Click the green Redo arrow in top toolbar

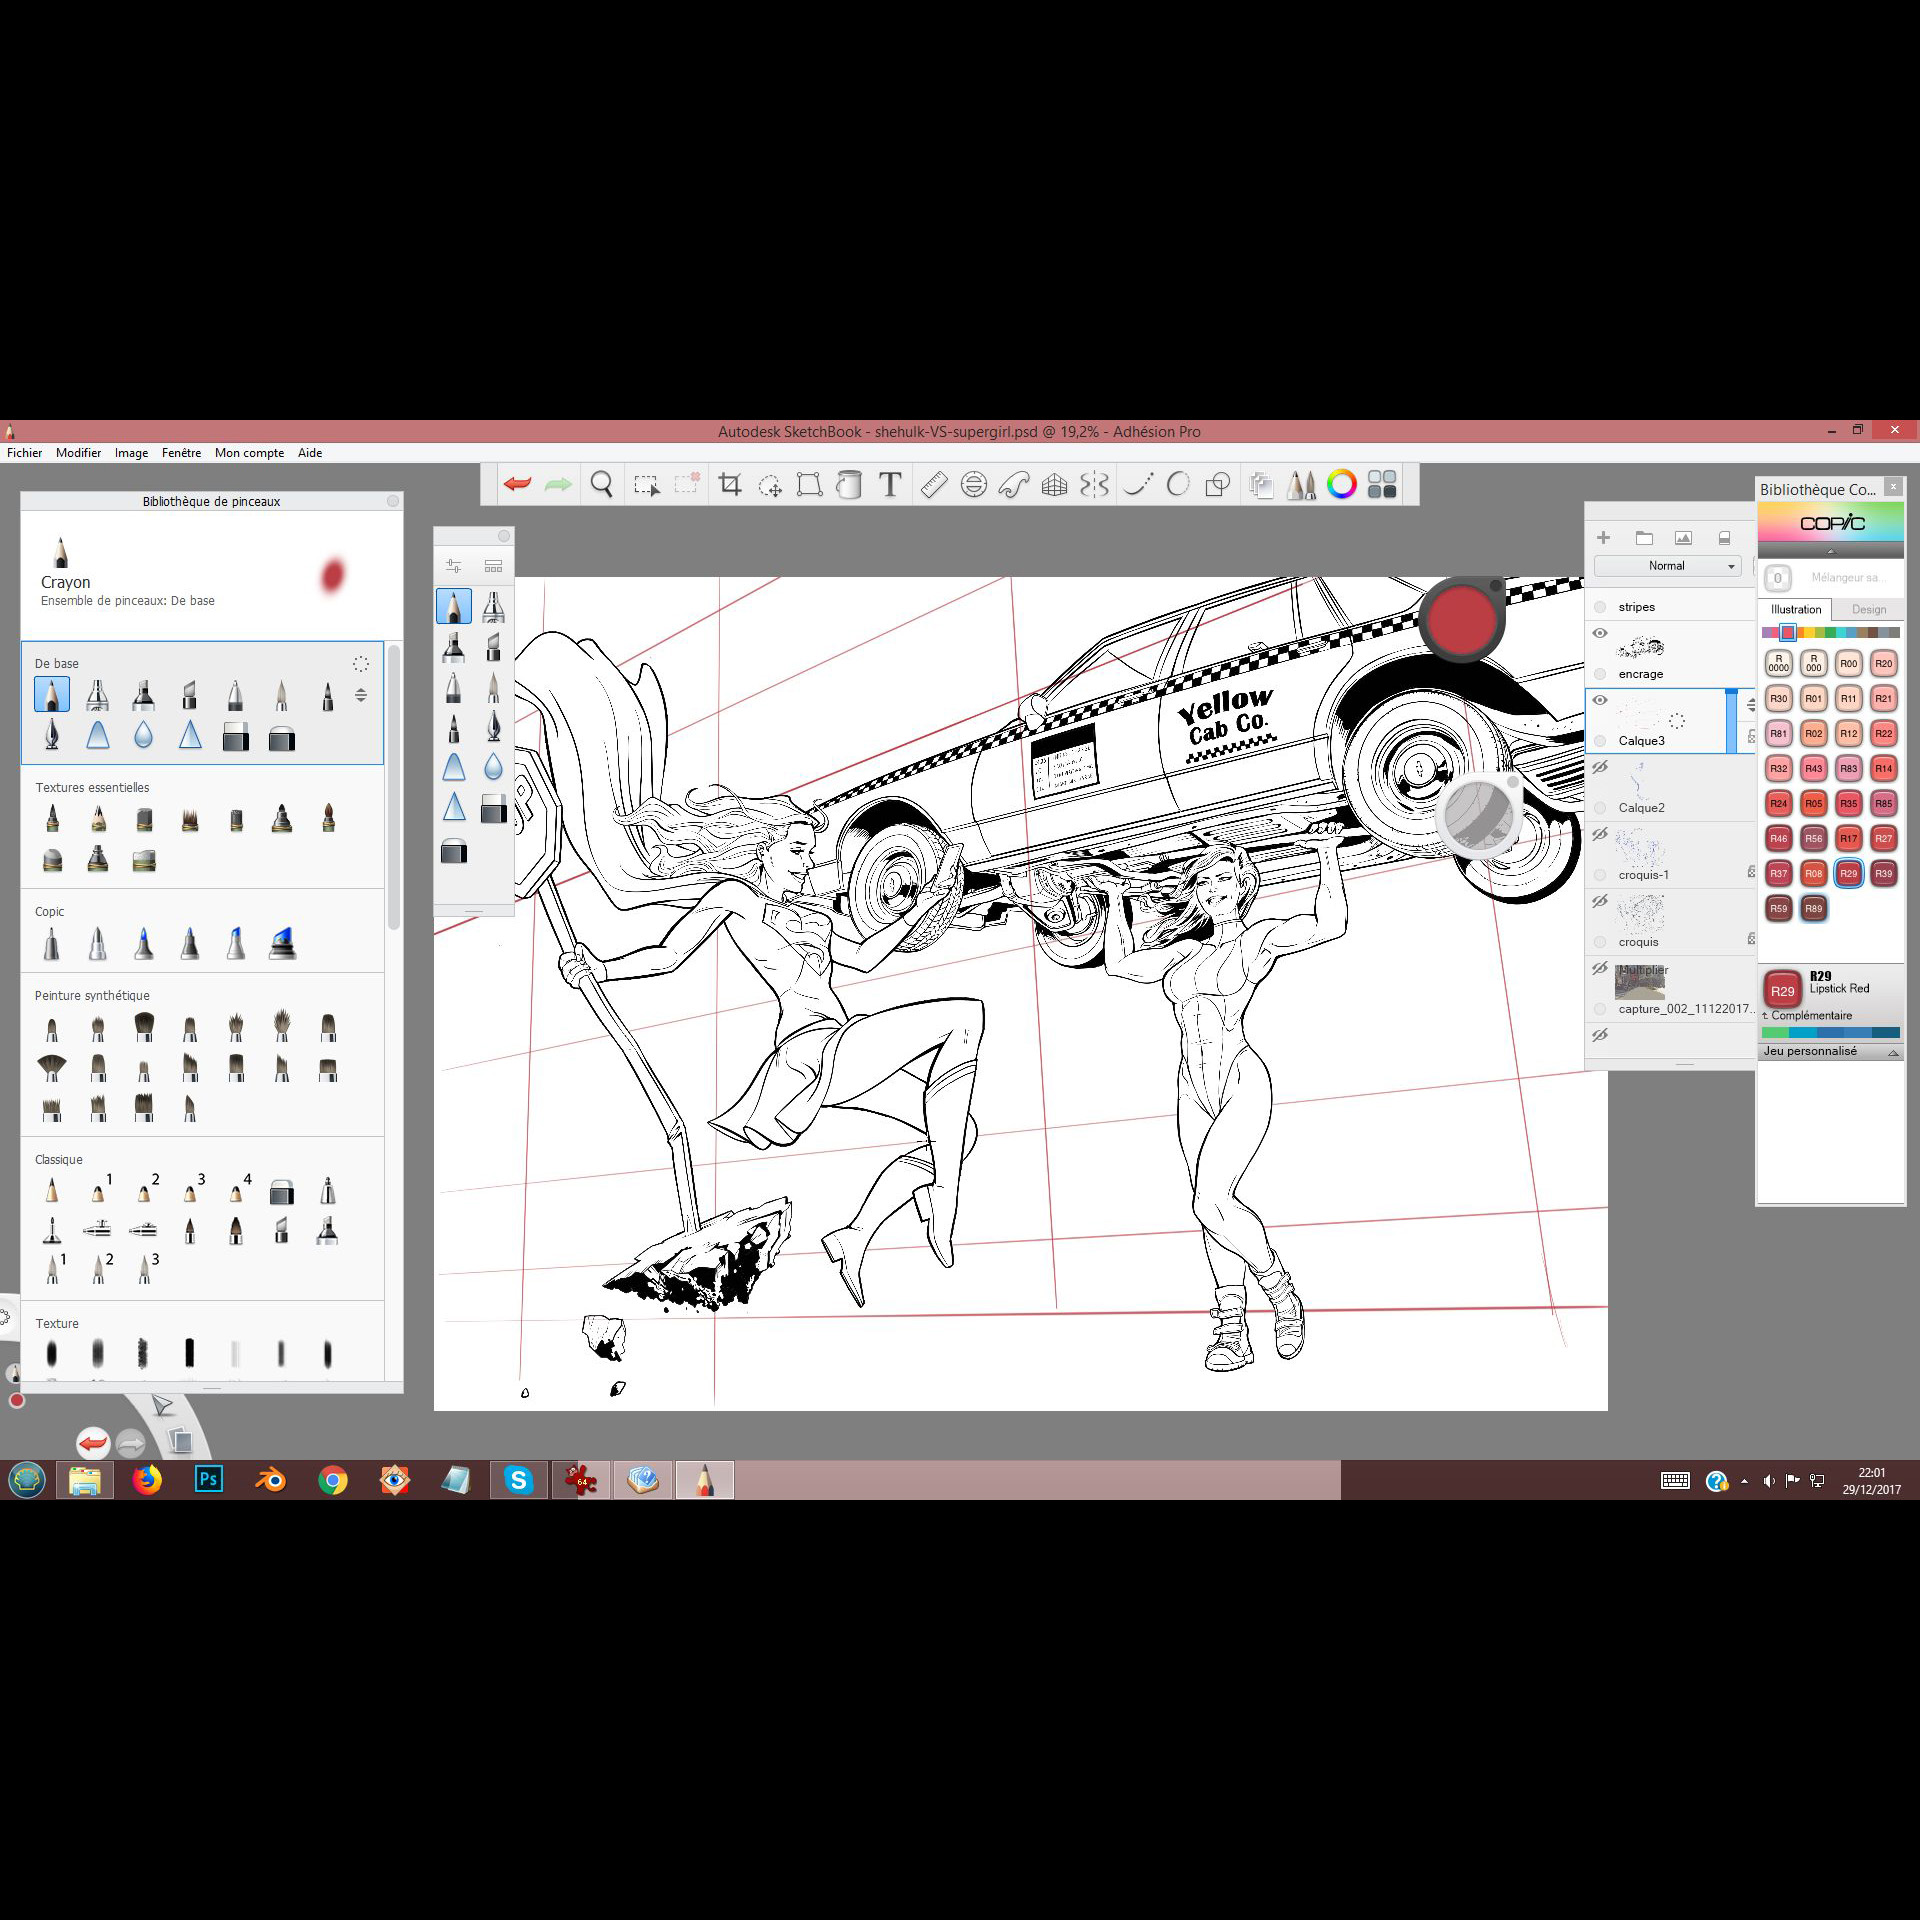pos(558,485)
